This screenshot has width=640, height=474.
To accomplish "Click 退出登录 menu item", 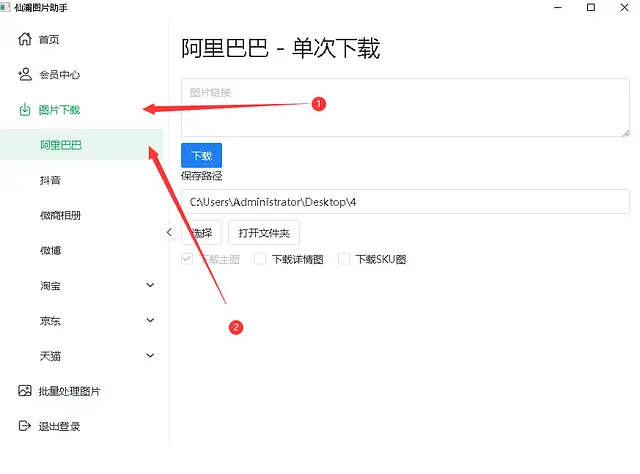I will tap(82, 426).
